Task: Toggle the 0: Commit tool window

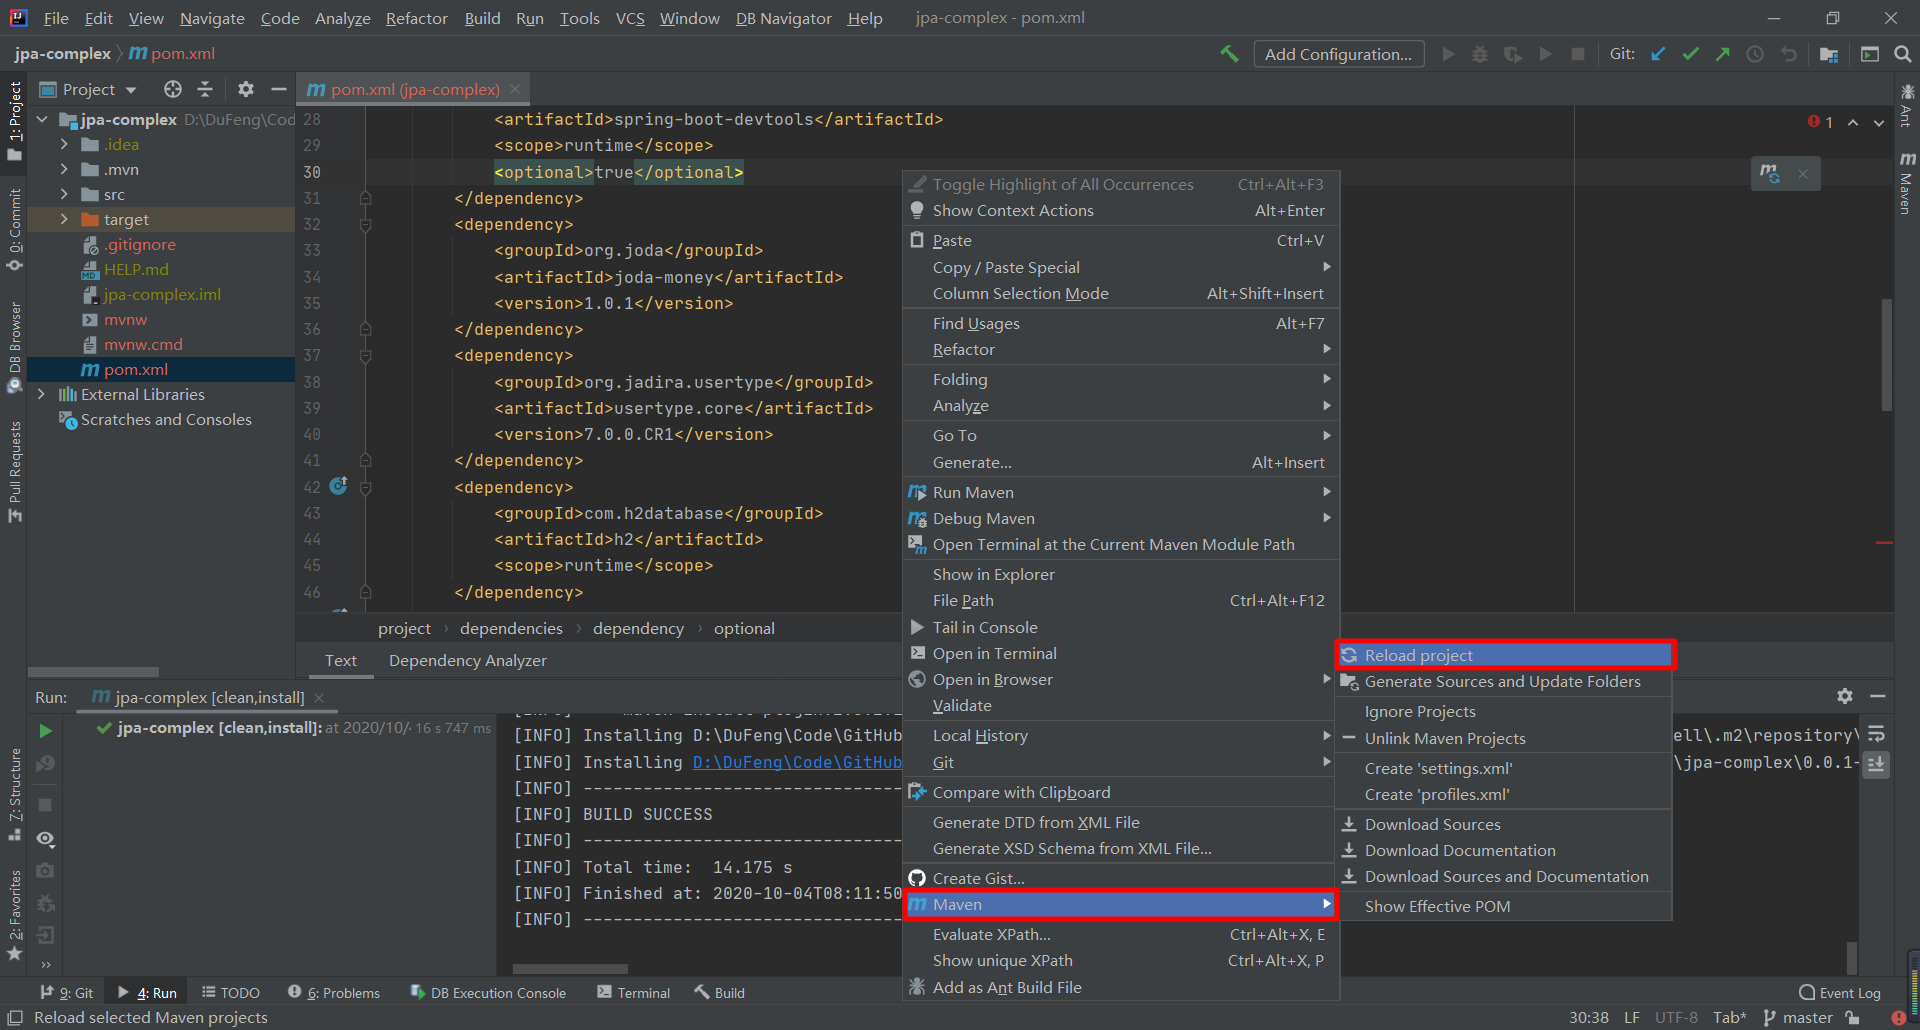Action: pyautogui.click(x=14, y=229)
